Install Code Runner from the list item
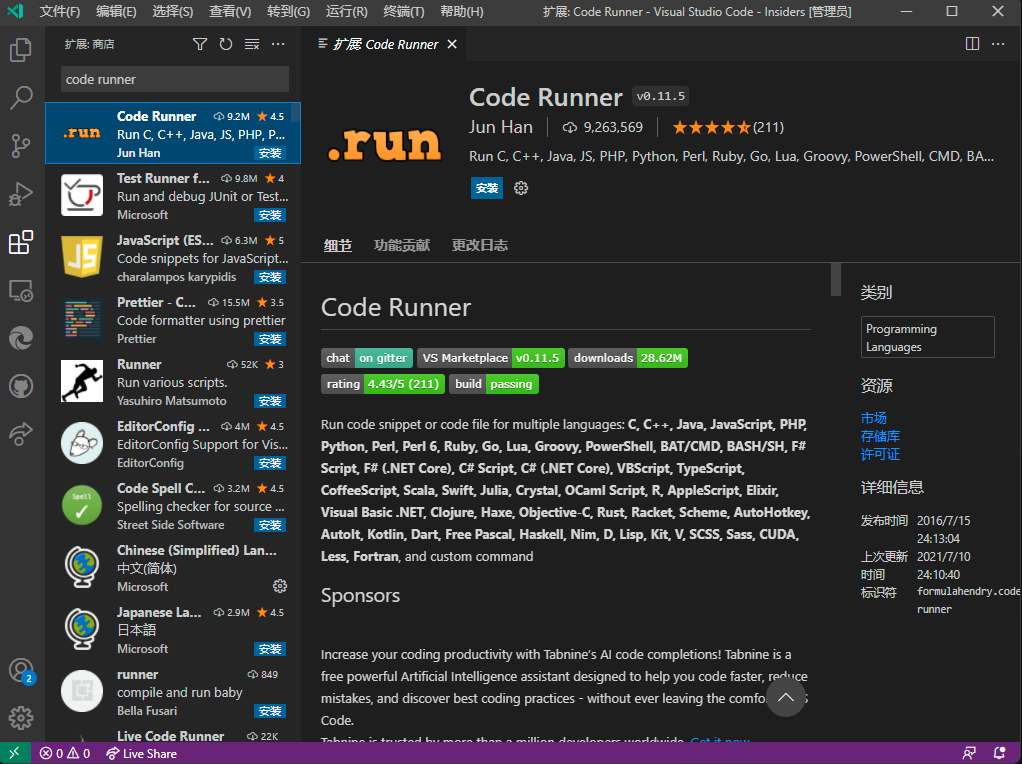This screenshot has width=1022, height=764. click(270, 153)
